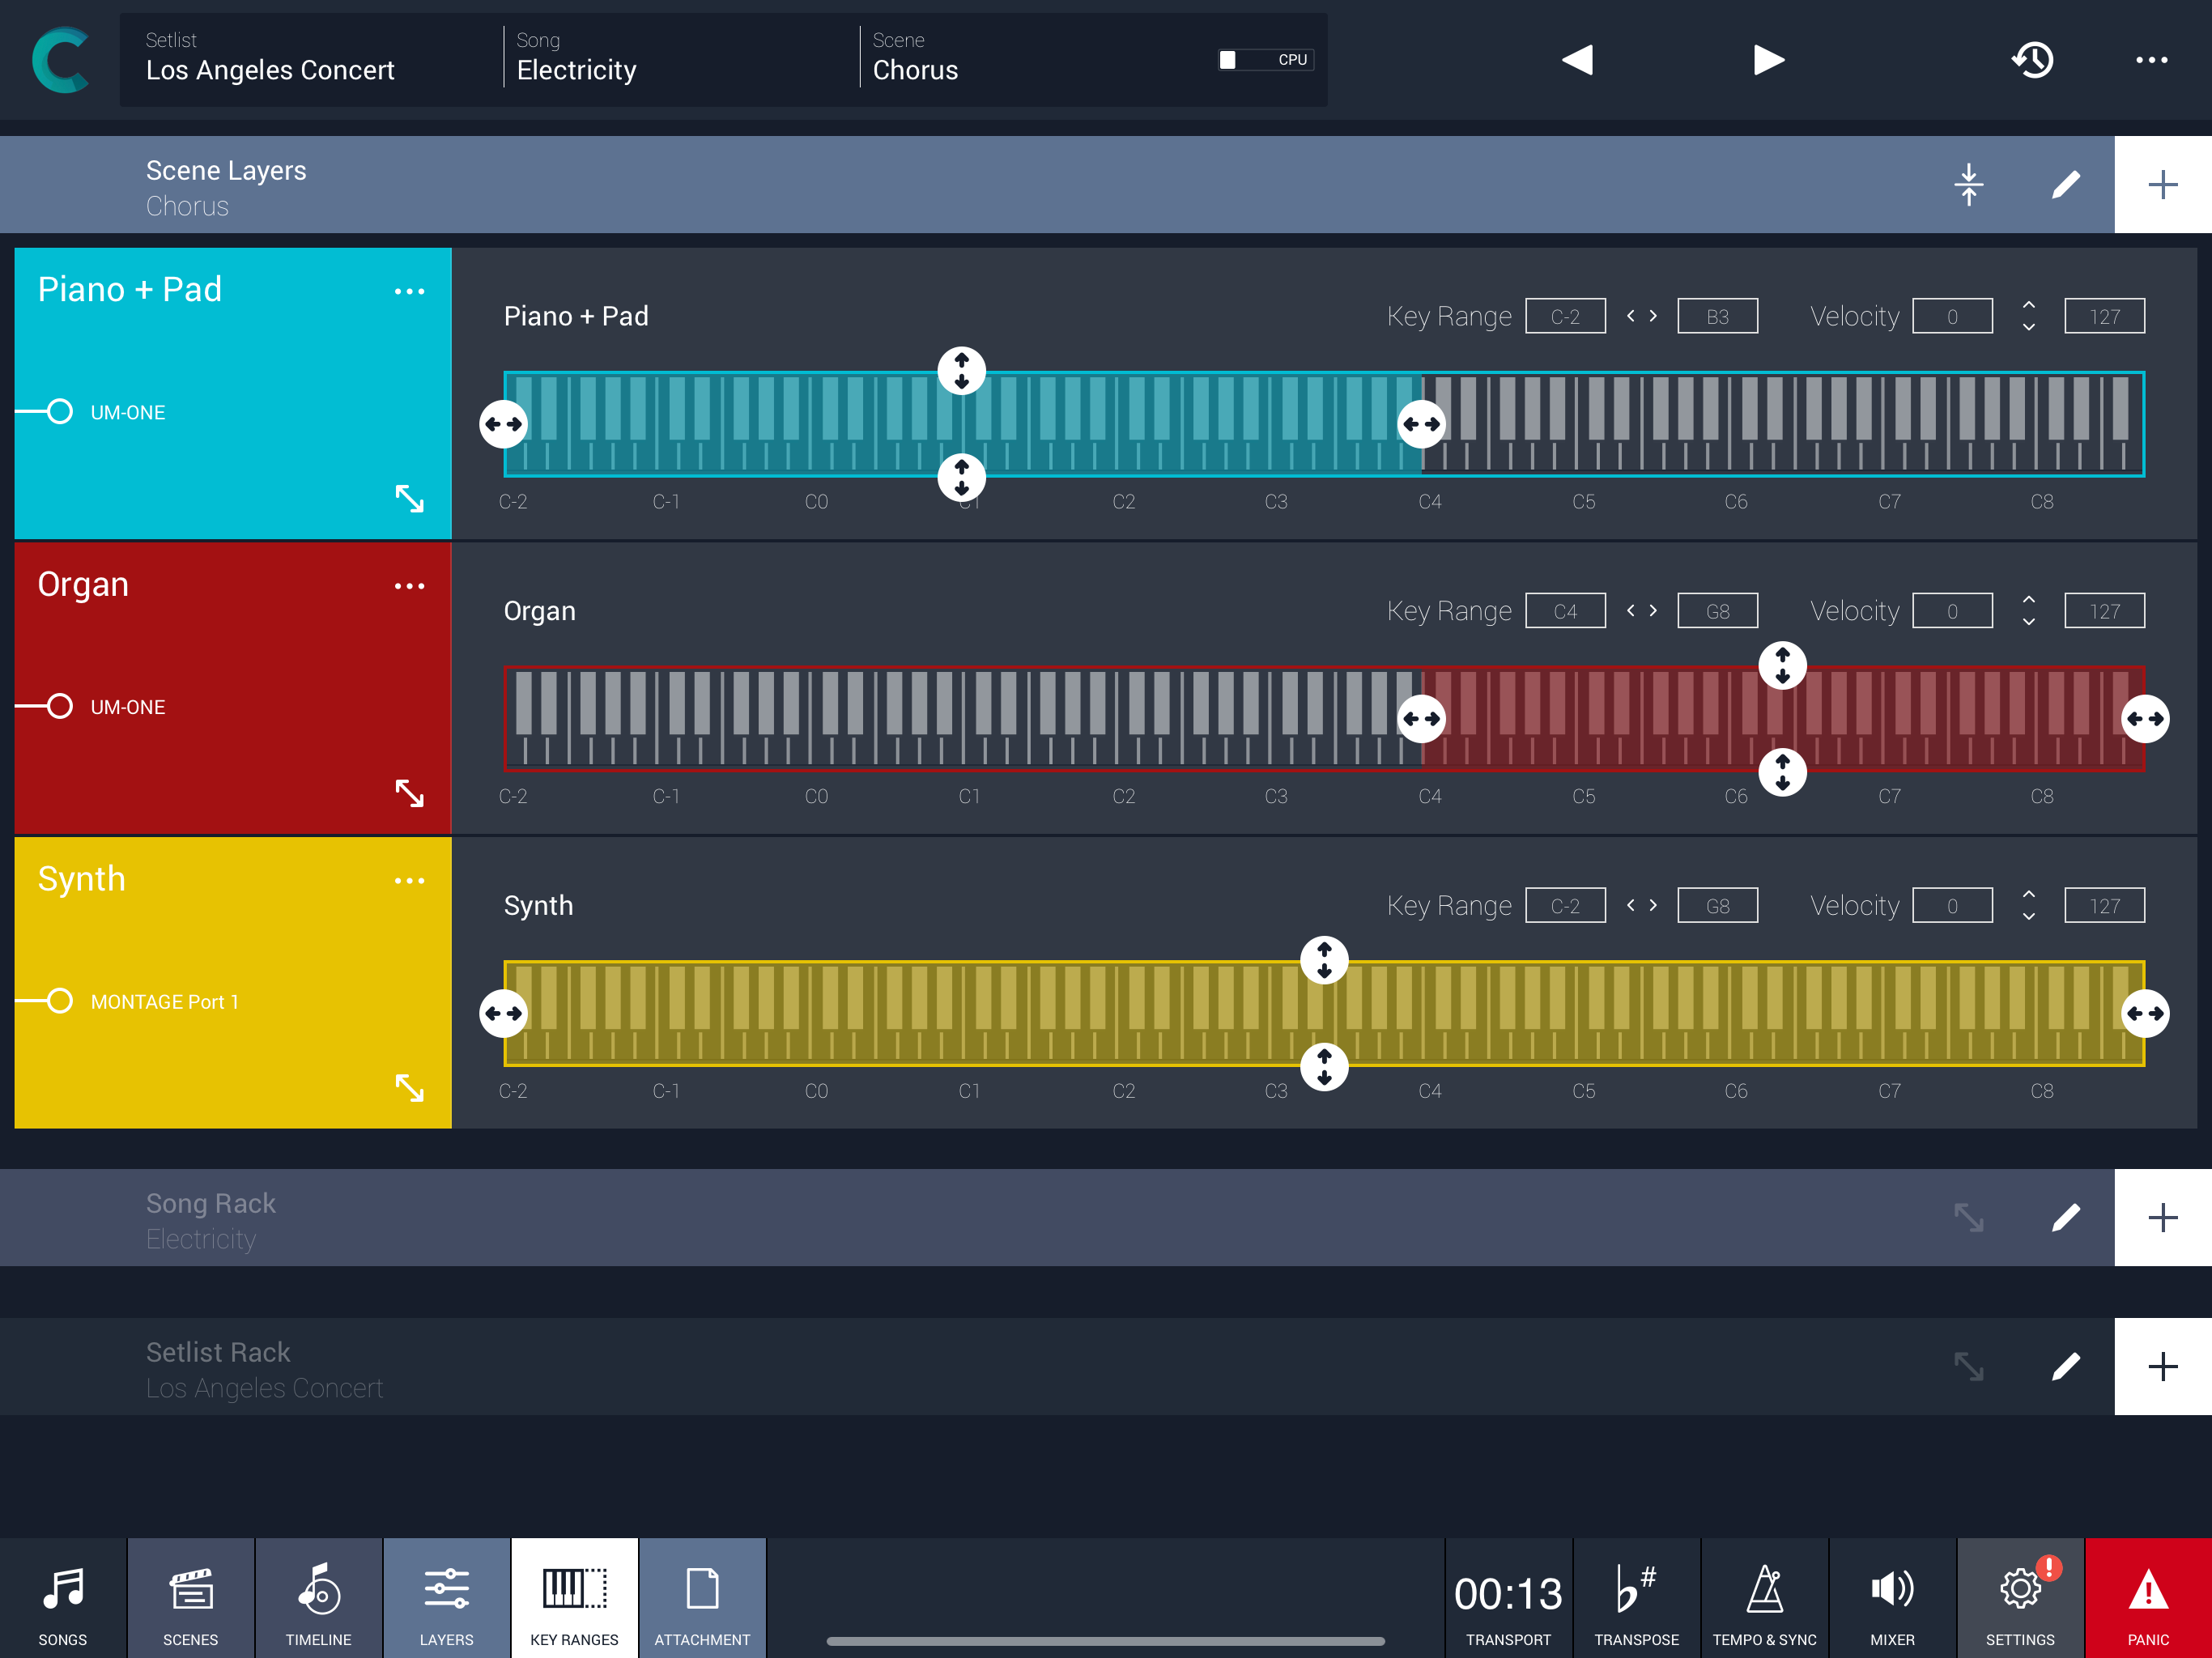Toggle the MONTAGE Port 1 connection on Synth
Screen dimensions: 2212x1658
[x=60, y=1001]
